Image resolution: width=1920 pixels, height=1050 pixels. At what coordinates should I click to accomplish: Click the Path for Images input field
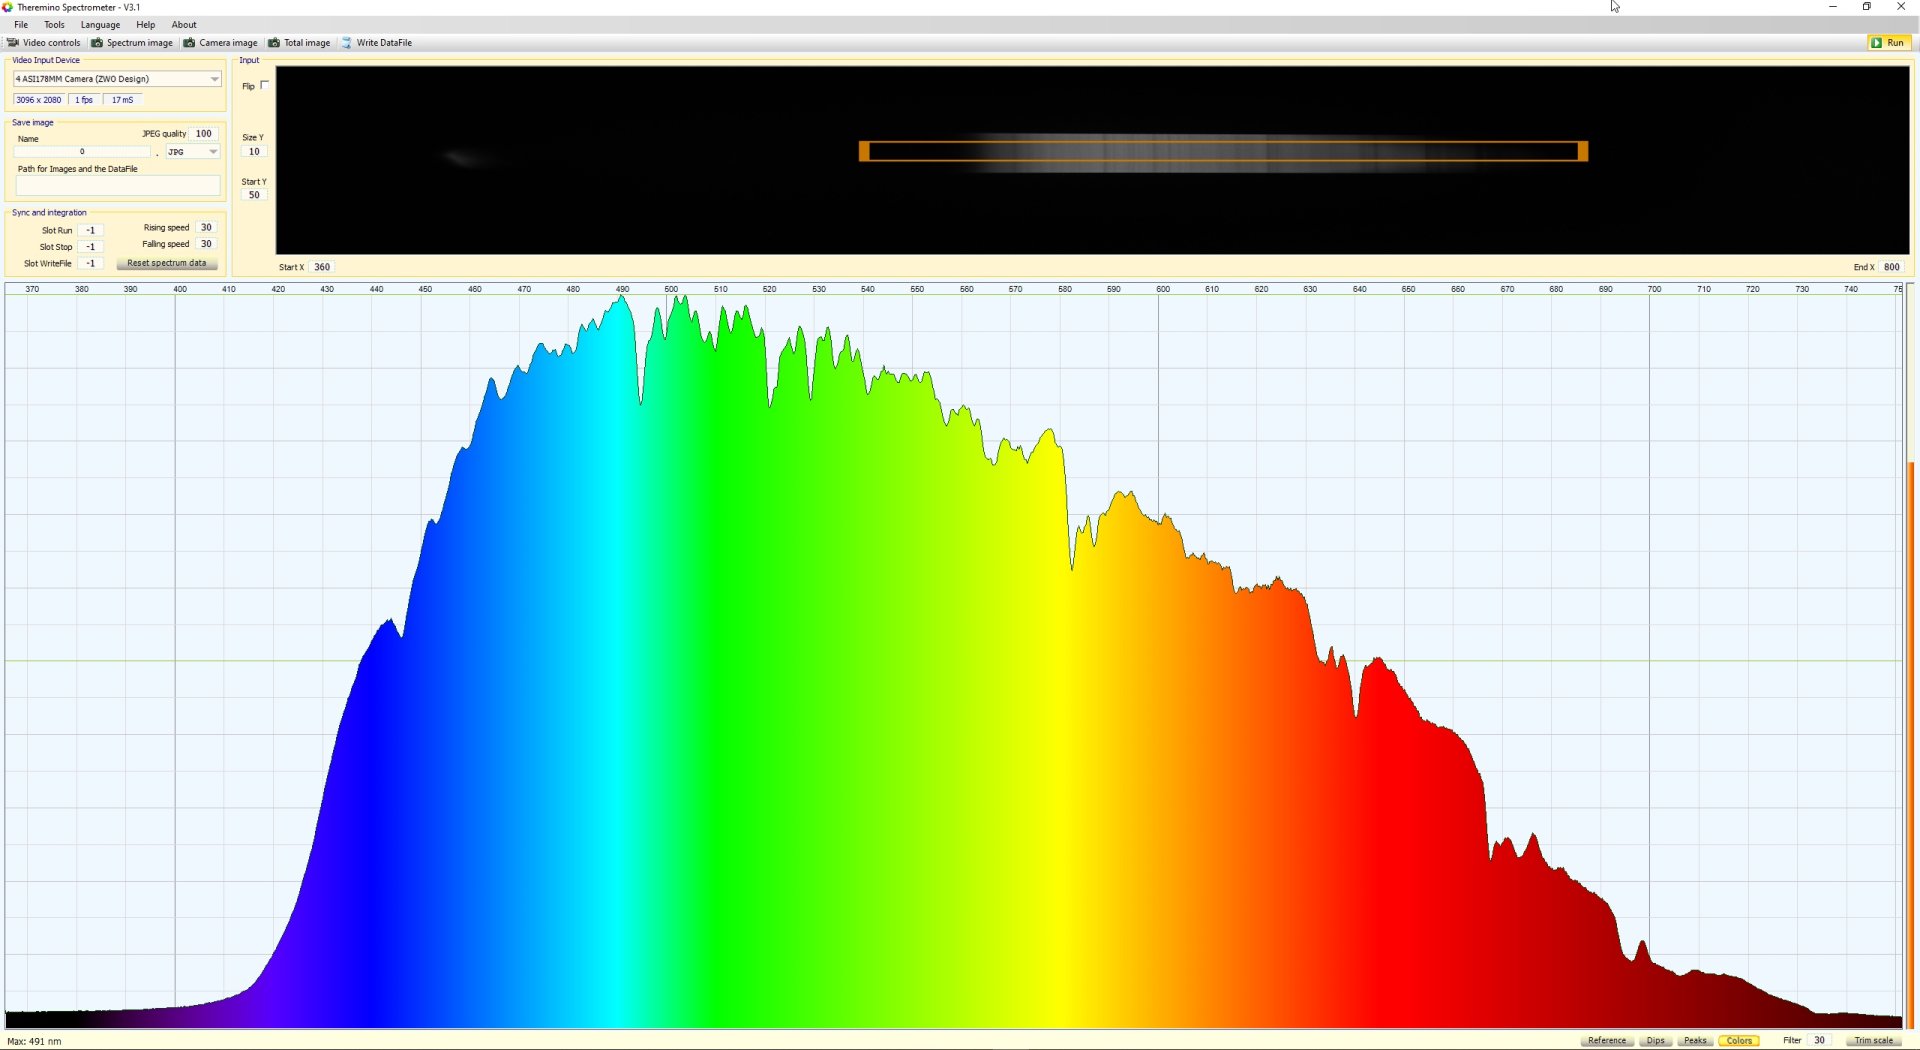click(x=117, y=185)
